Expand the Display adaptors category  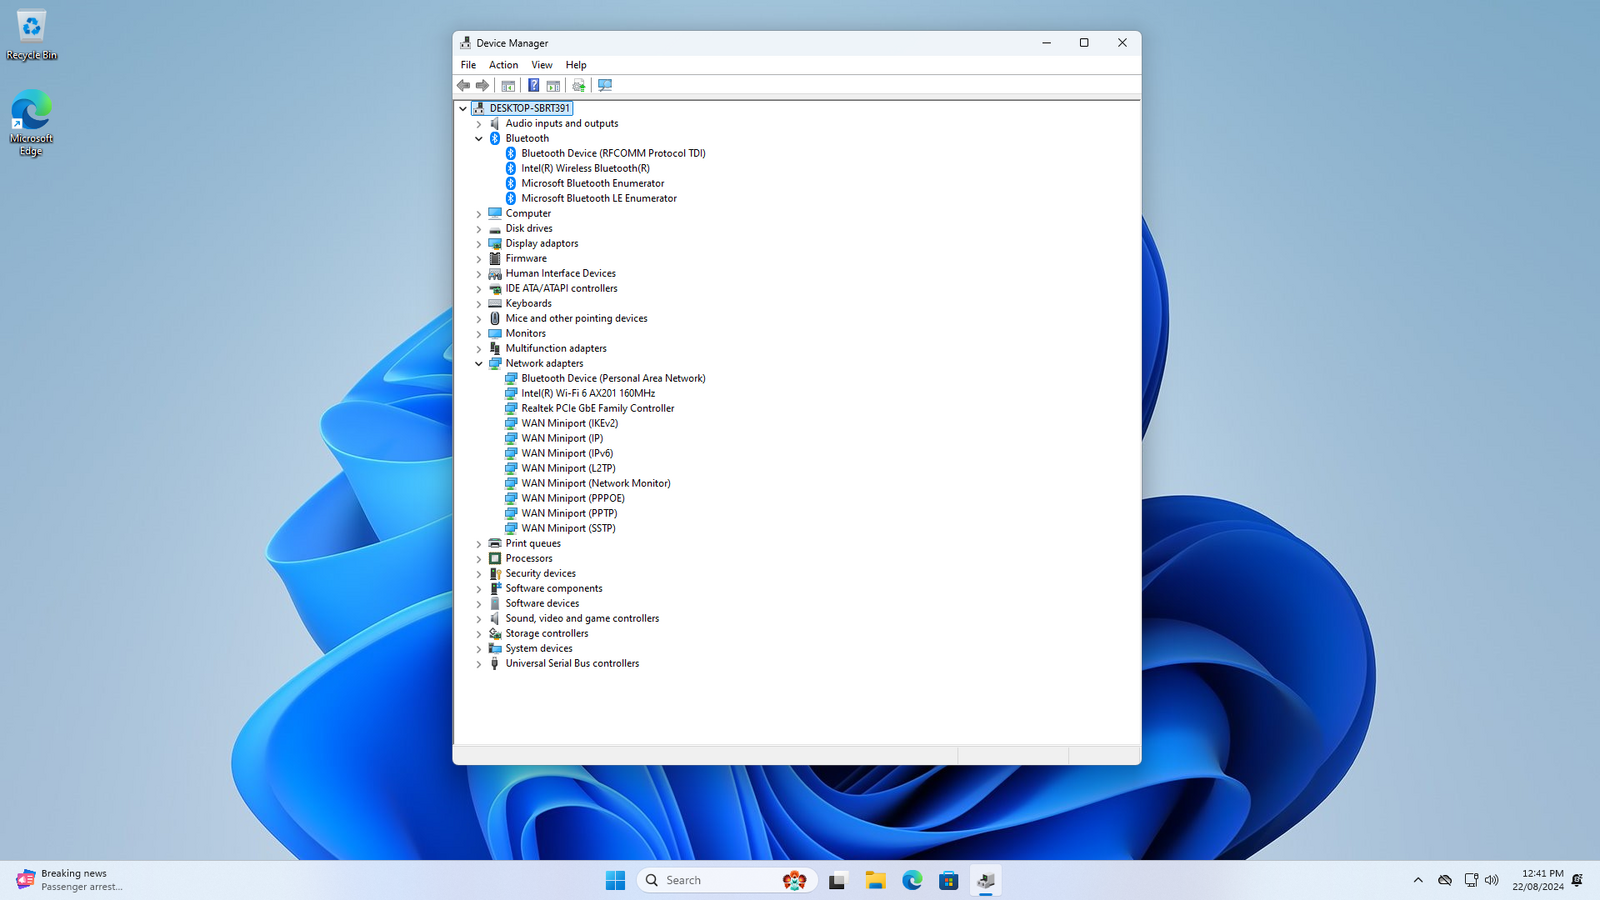479,243
